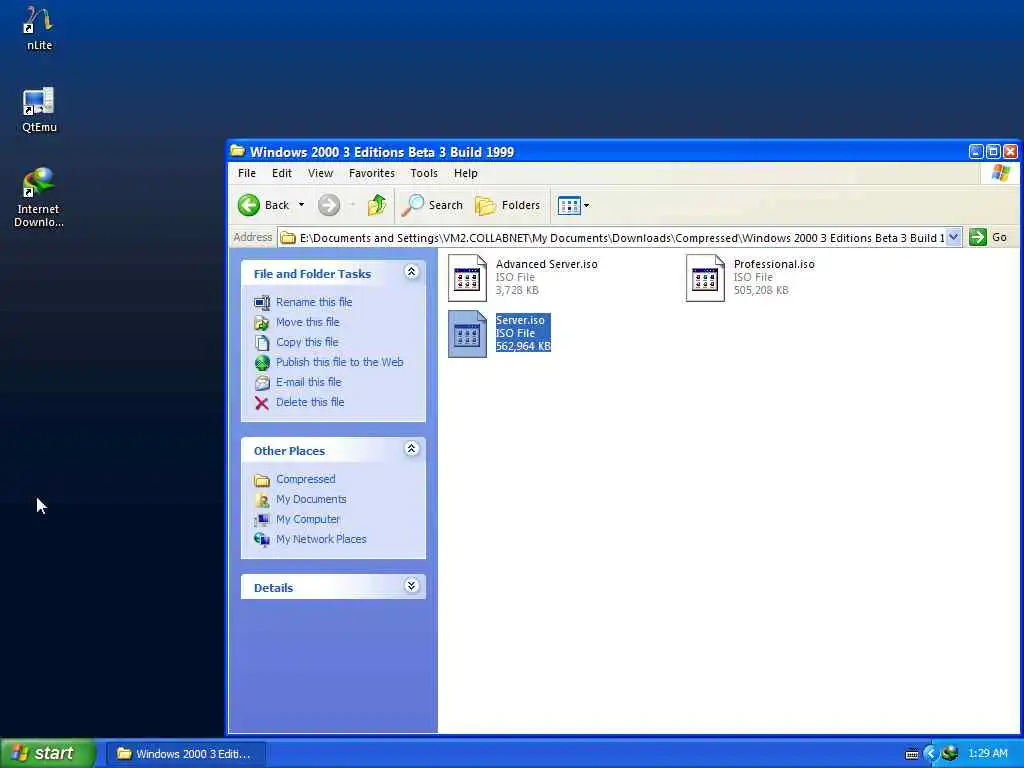
Task: Click the Rename this file icon
Action: (x=262, y=302)
